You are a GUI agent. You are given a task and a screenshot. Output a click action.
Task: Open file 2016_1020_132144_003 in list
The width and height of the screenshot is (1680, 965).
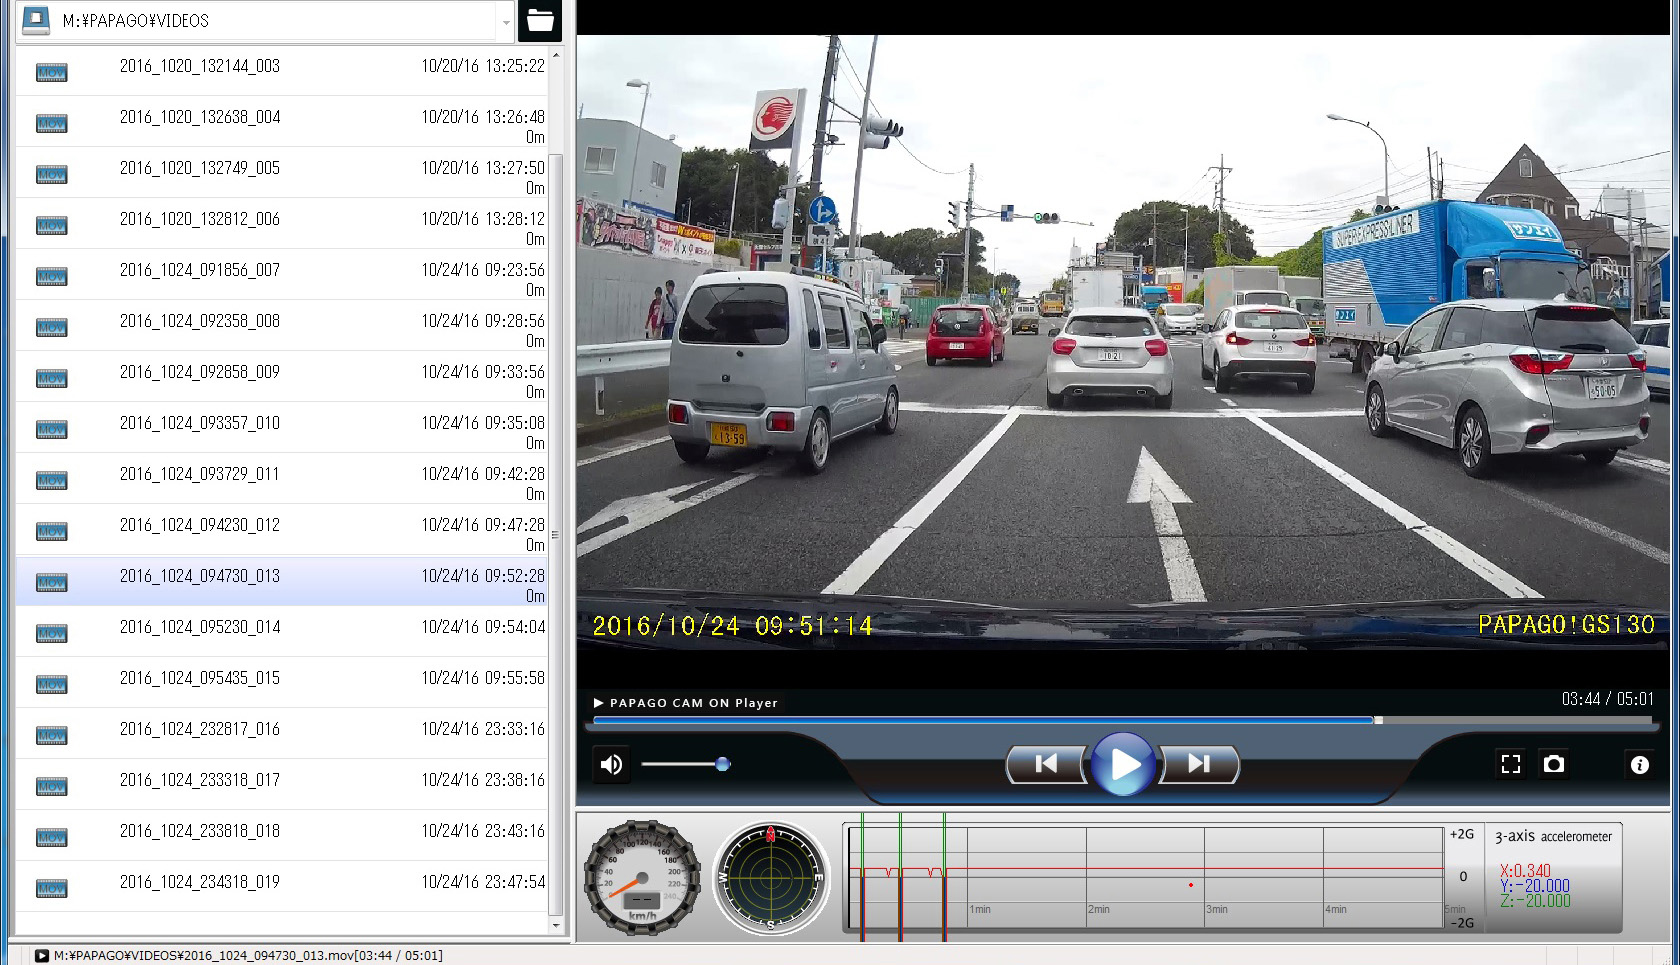[200, 67]
